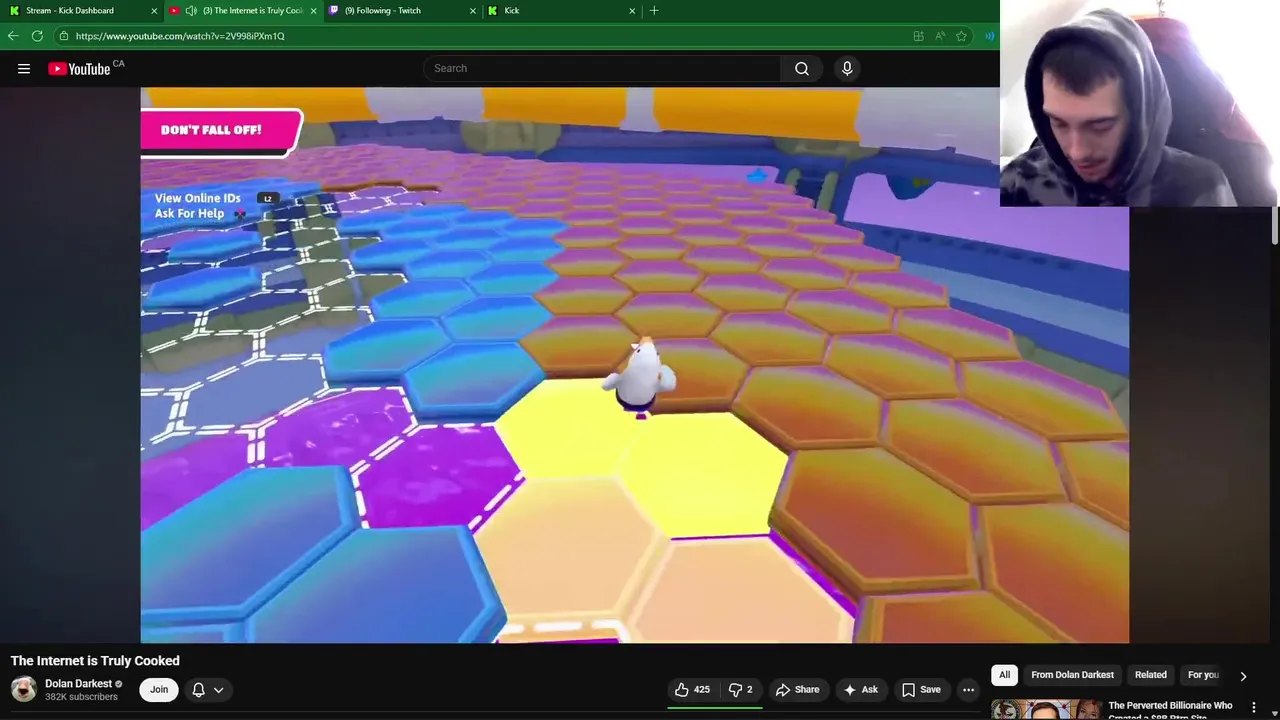Close the Kick tab
This screenshot has height=720, width=1280.
pos(632,11)
